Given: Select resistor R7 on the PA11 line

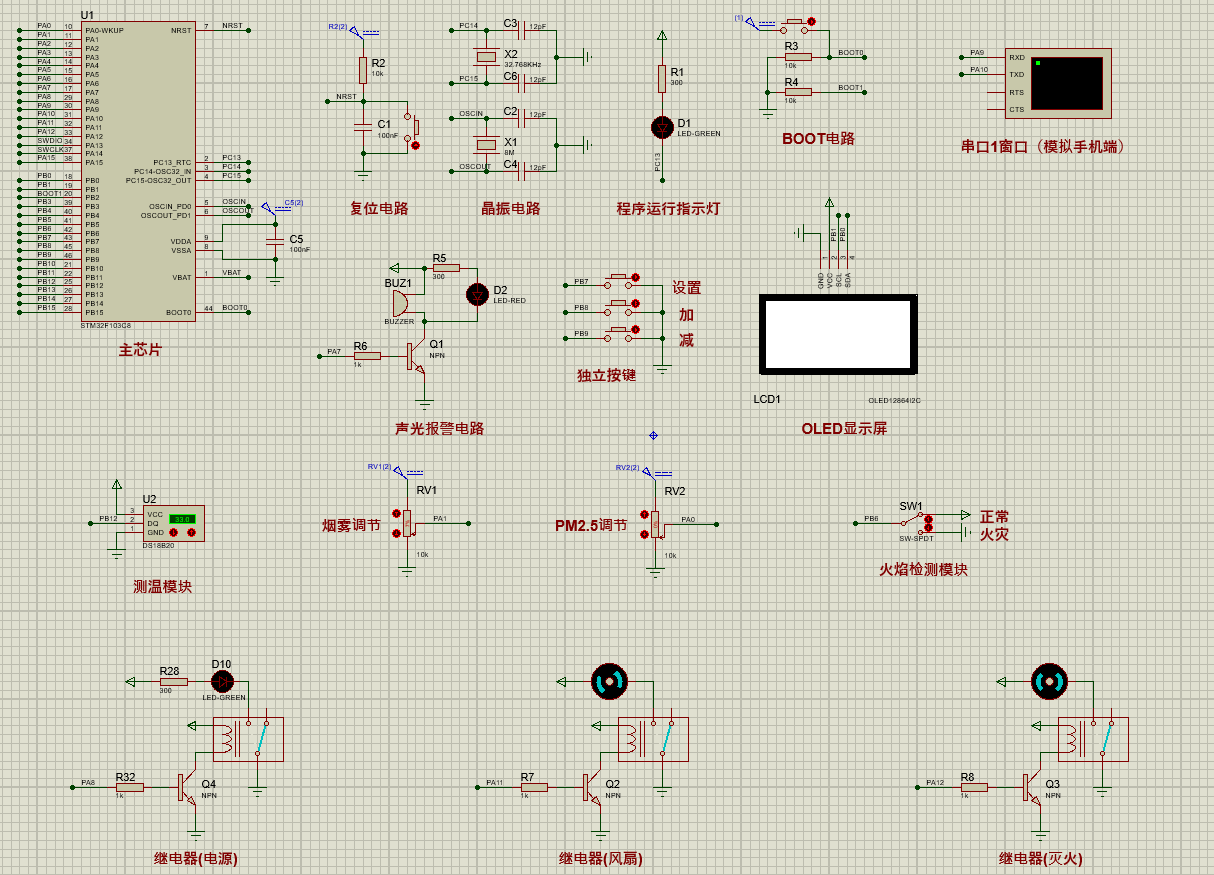Looking at the screenshot, I should pos(534,787).
